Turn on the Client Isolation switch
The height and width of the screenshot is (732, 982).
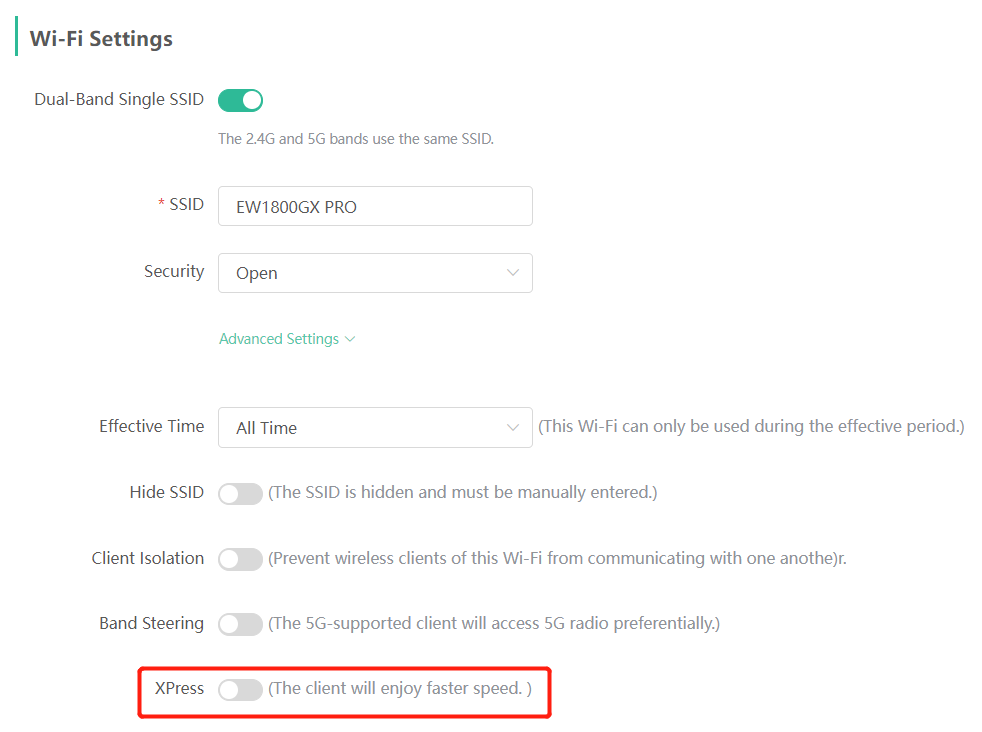click(x=240, y=559)
